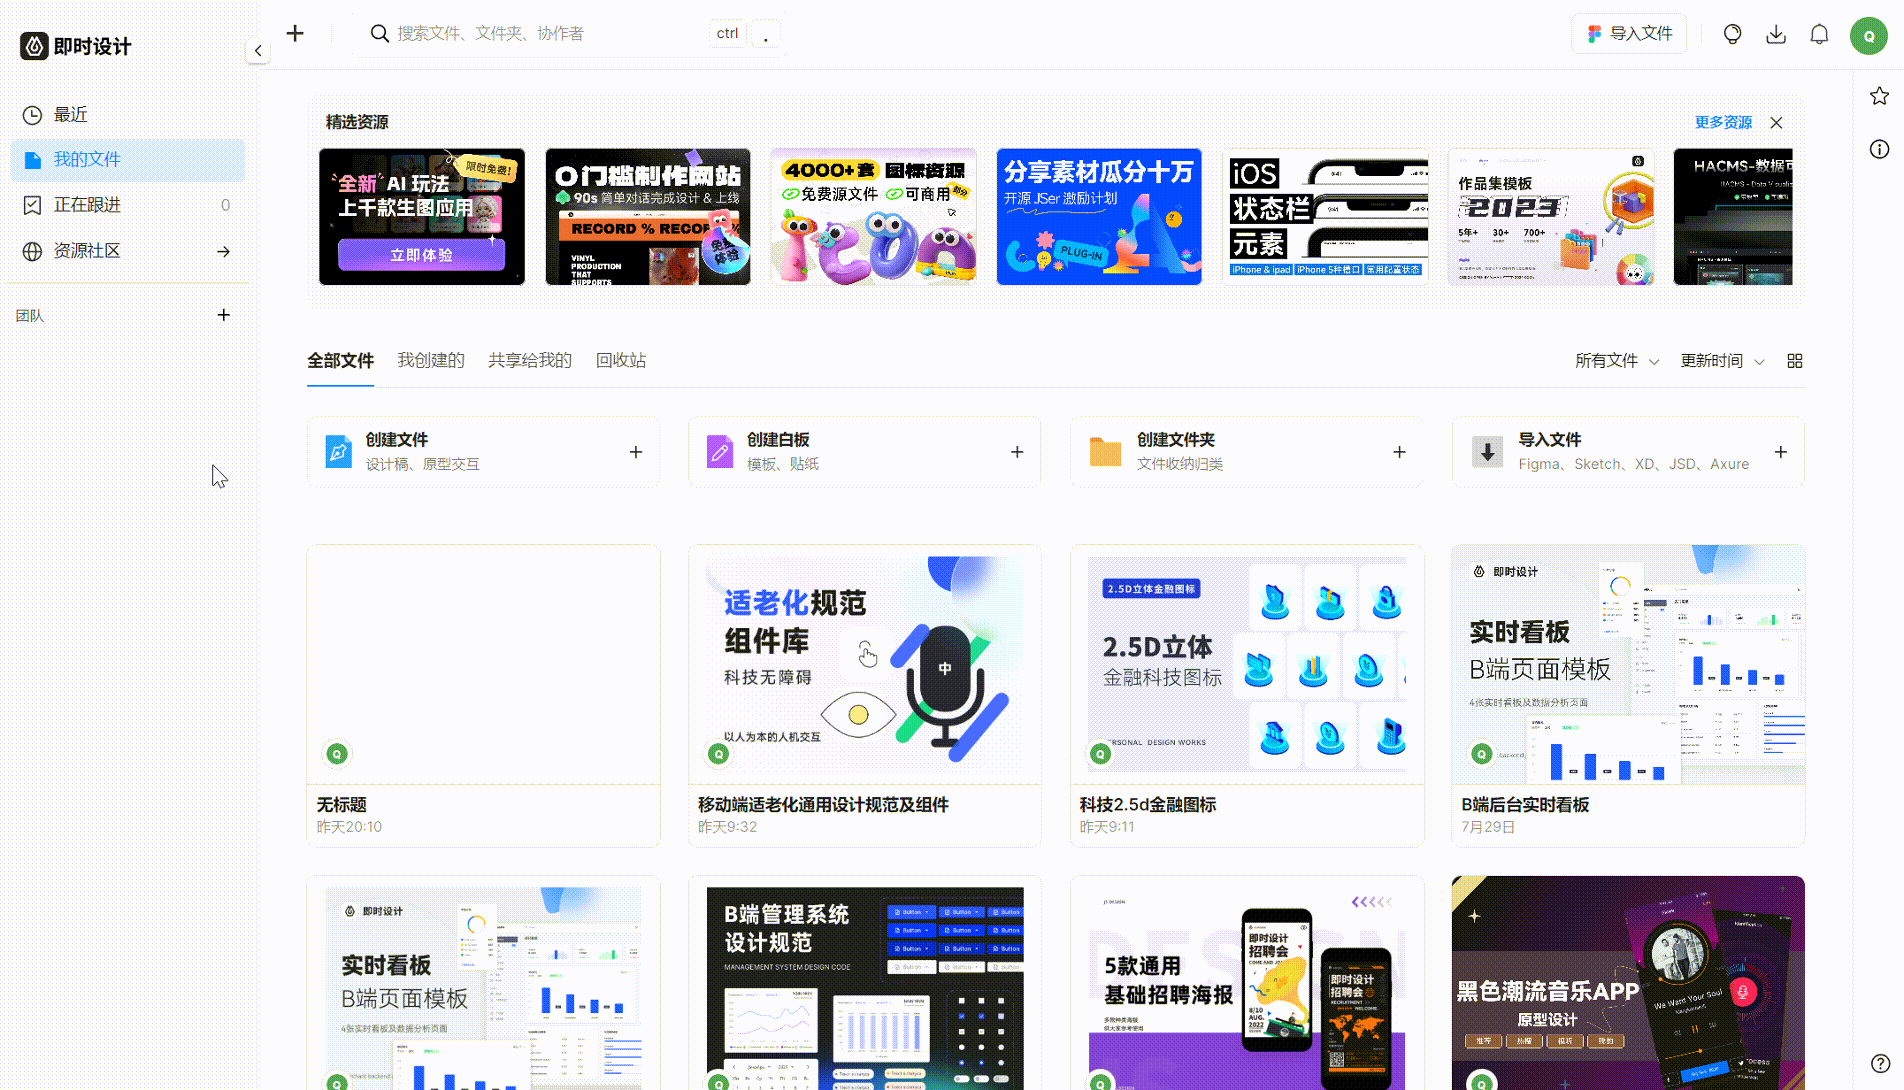Viewport: 1904px width, 1090px height.
Task: Click the info circle icon on right edge
Action: 1879,149
